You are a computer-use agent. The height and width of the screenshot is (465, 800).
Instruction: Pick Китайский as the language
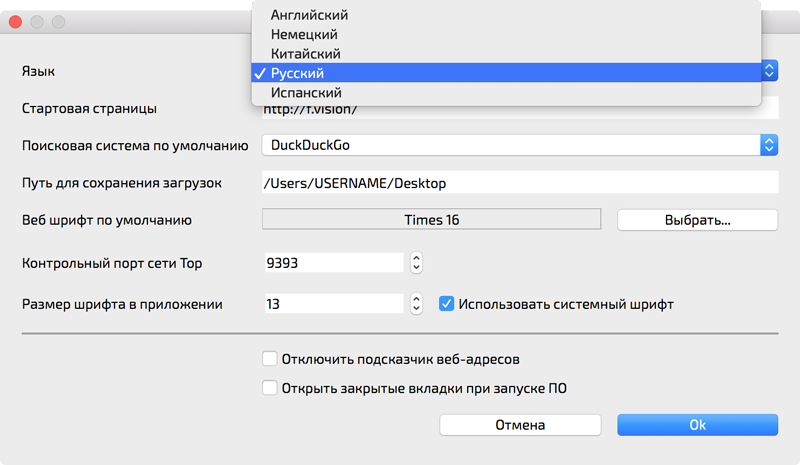pos(306,53)
